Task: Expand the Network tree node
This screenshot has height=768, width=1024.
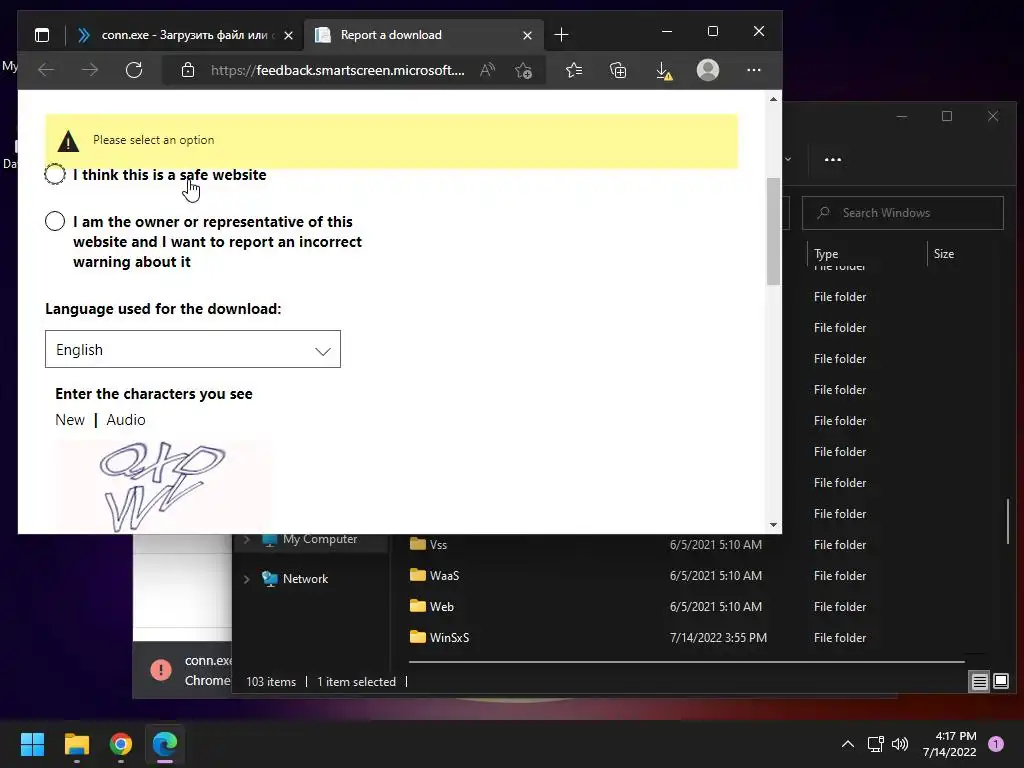Action: (246, 579)
